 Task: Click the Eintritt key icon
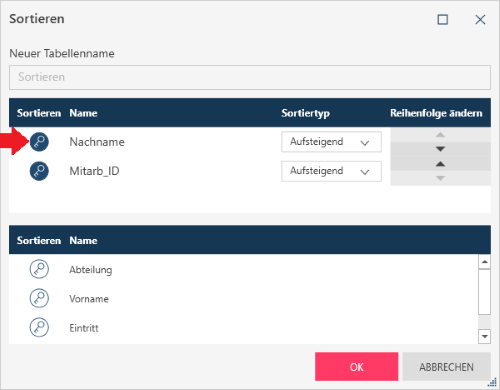39,327
